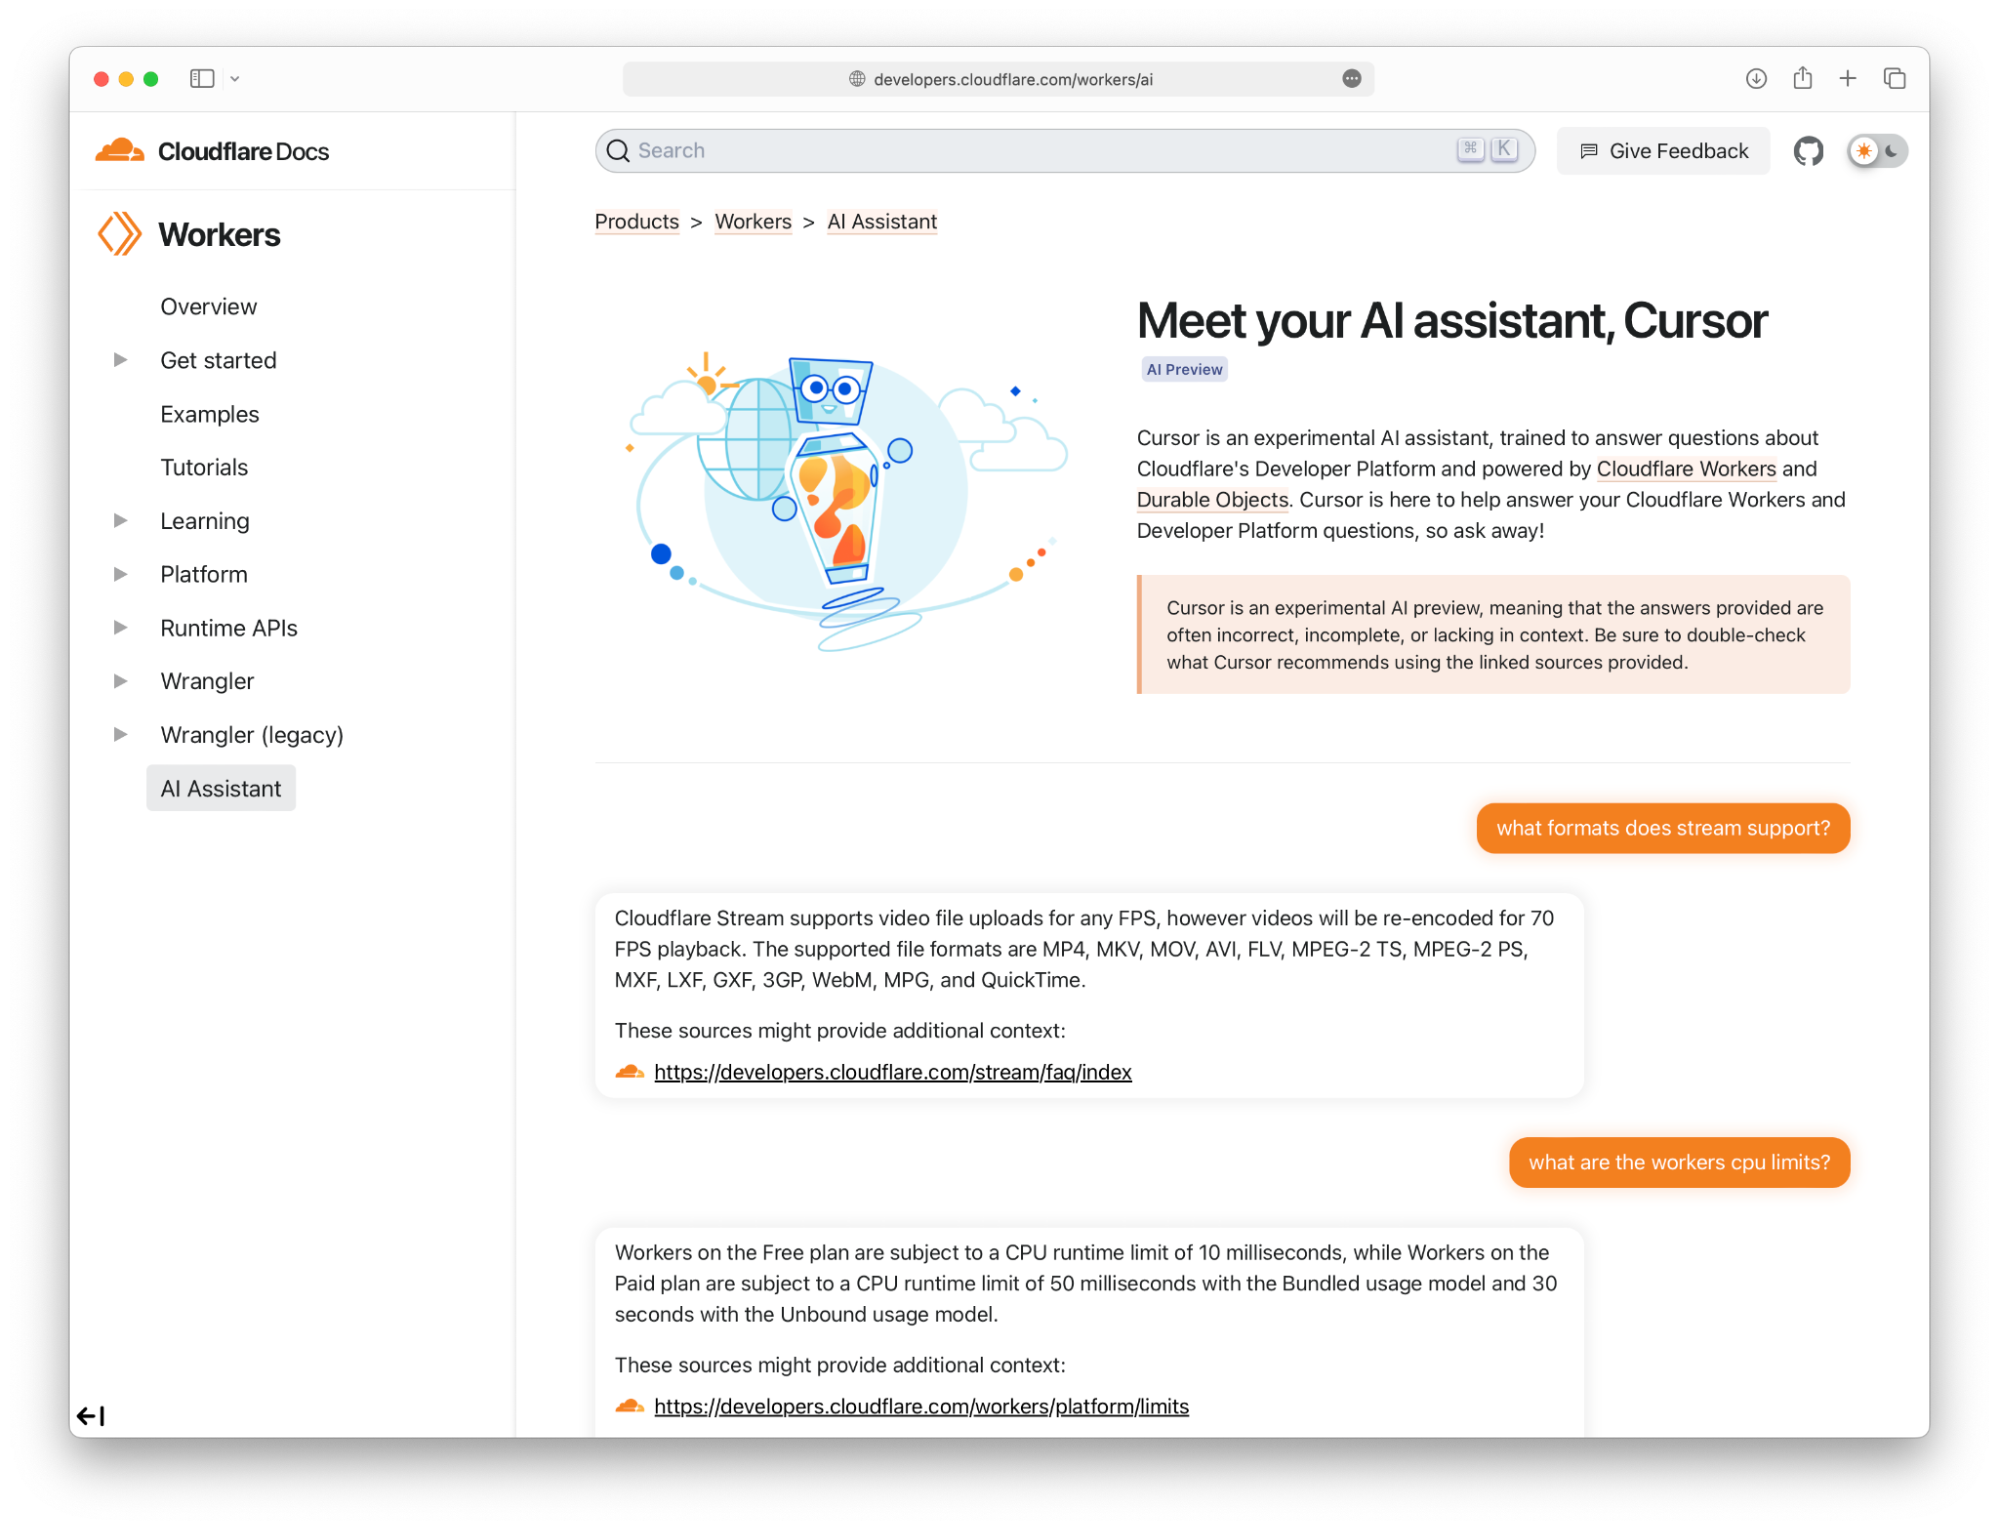The width and height of the screenshot is (1999, 1530).
Task: Click the Safari sidebar toggle icon
Action: (x=202, y=78)
